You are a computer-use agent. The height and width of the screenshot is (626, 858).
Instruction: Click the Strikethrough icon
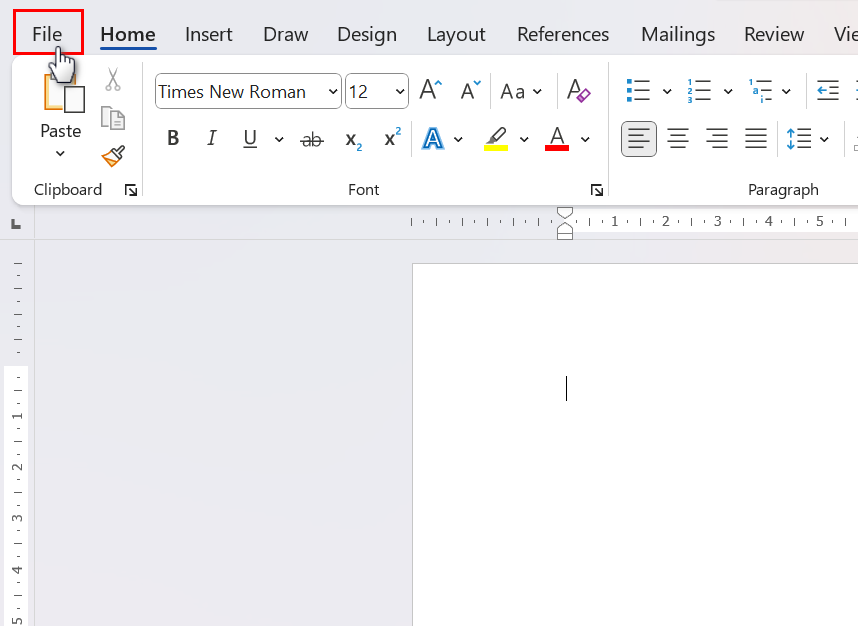(x=312, y=139)
